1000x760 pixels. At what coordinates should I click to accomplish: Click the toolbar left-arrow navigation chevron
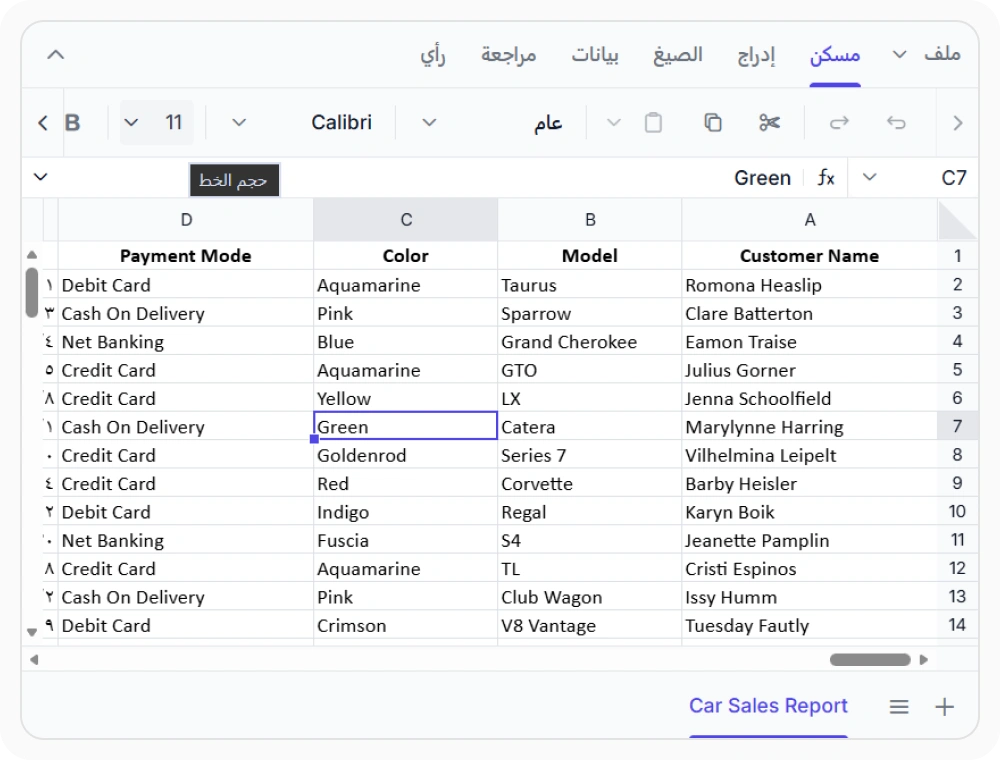tap(43, 123)
